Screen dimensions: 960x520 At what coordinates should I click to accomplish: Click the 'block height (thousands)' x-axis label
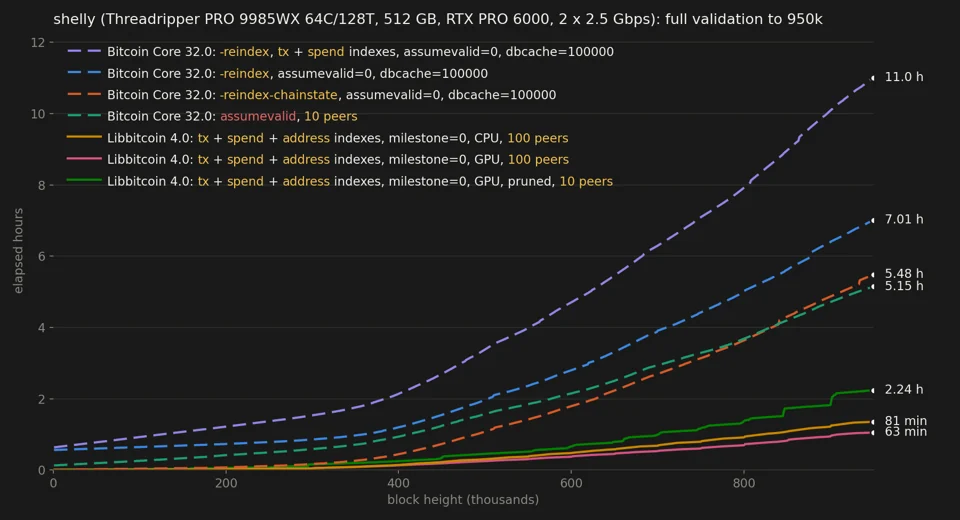463,500
